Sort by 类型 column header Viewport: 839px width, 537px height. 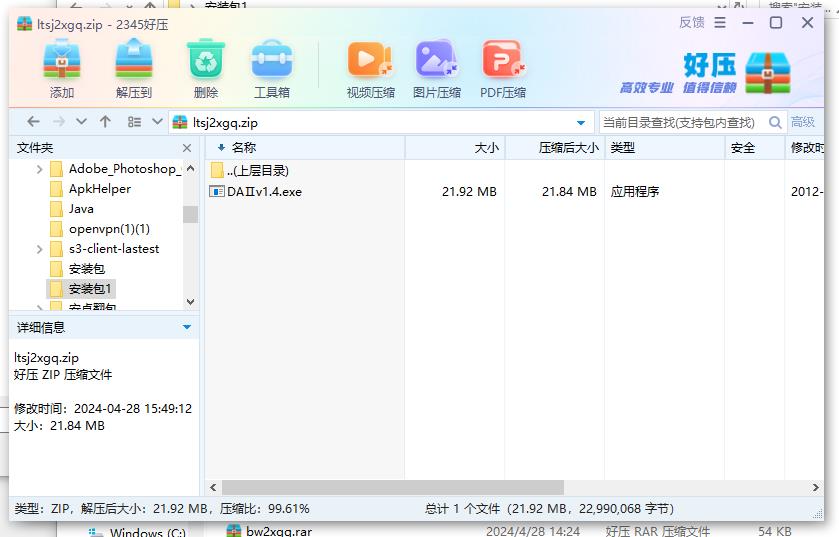(x=664, y=148)
